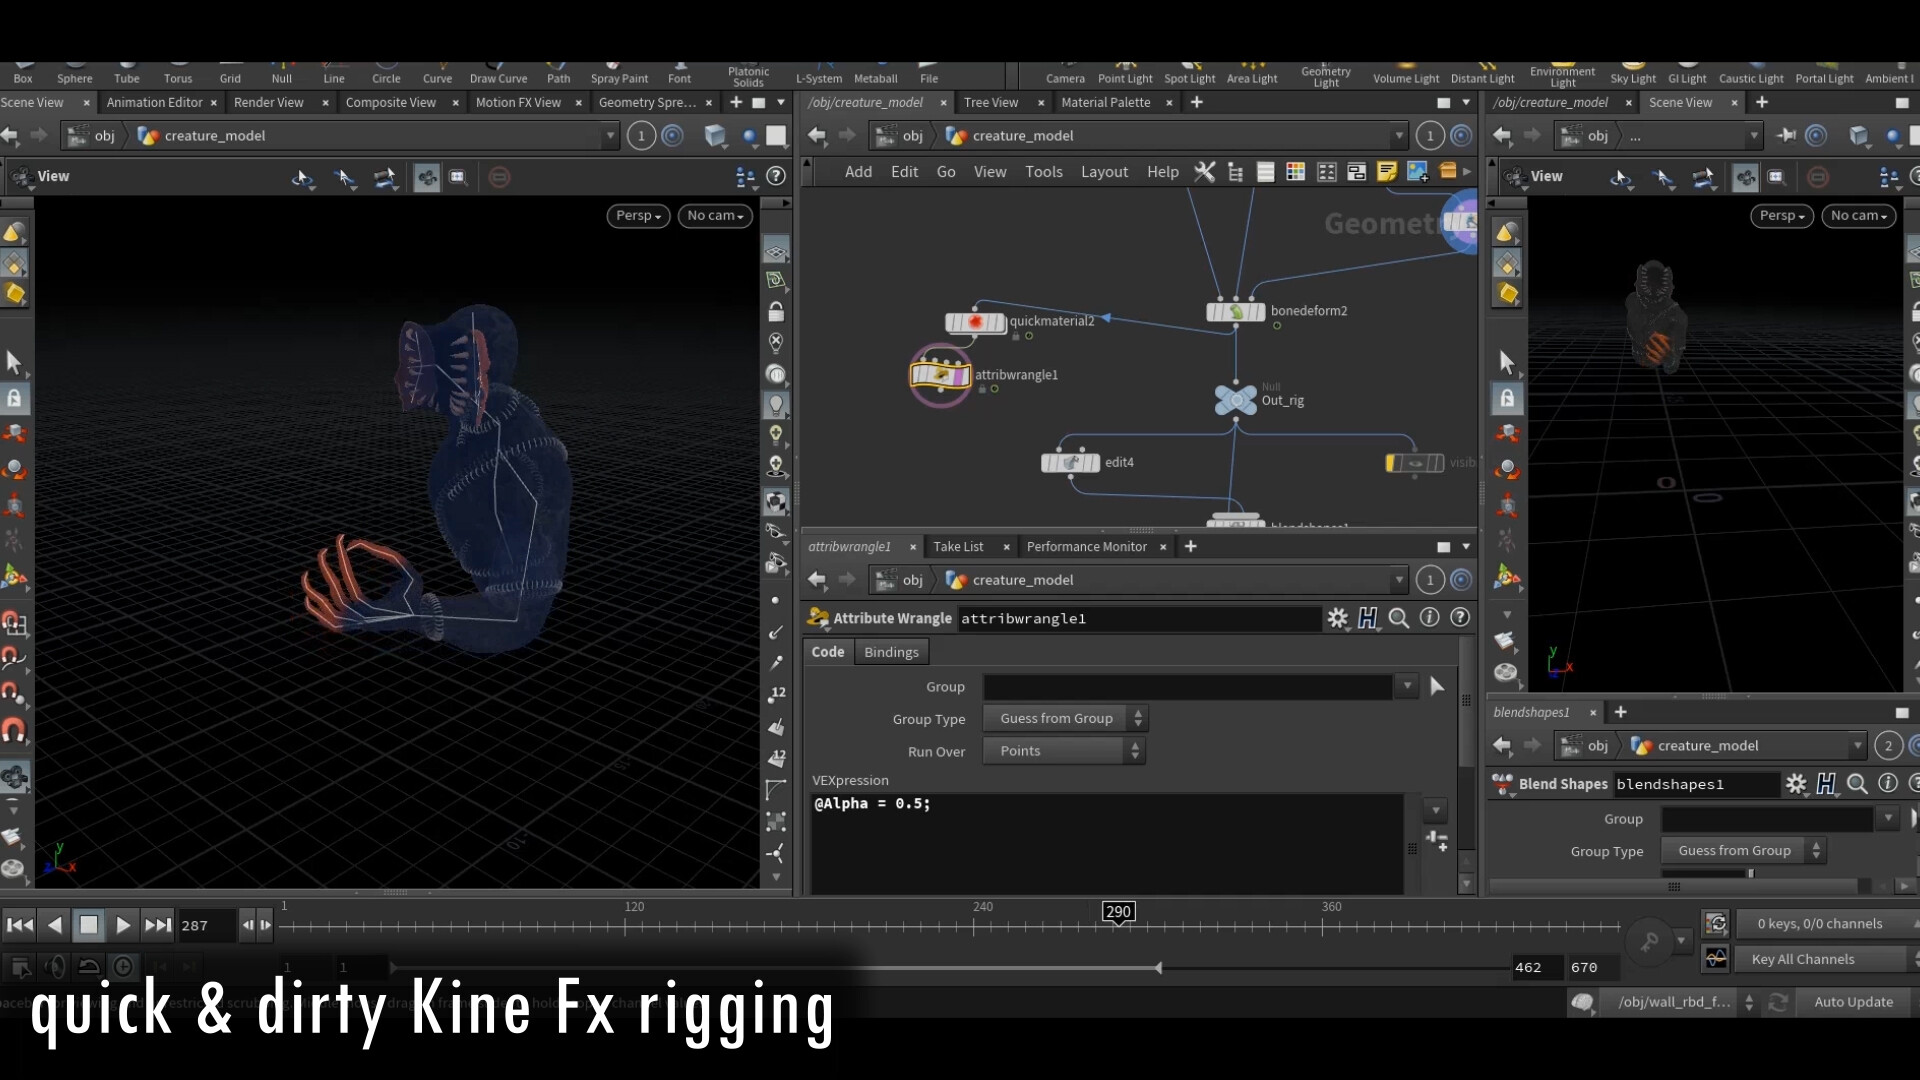The height and width of the screenshot is (1080, 1920).
Task: Toggle the high quality lighting lightbulb
Action: point(778,406)
